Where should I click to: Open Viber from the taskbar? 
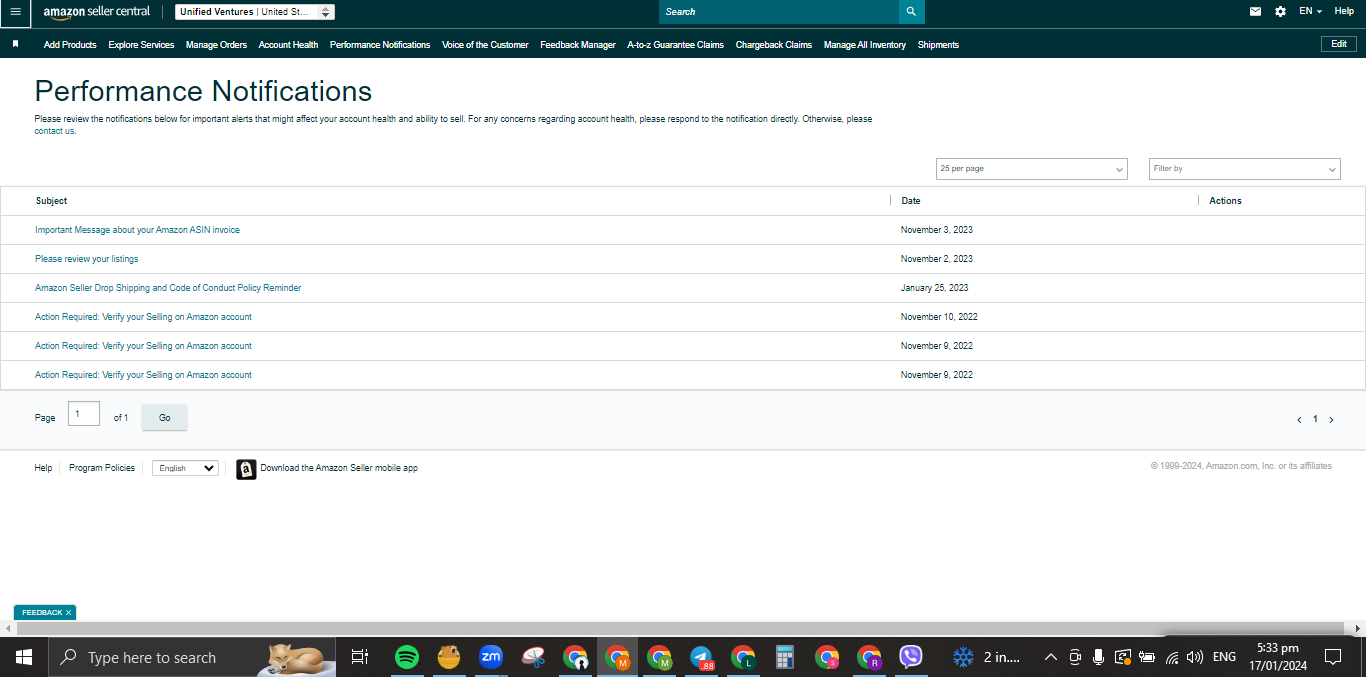[x=911, y=657]
